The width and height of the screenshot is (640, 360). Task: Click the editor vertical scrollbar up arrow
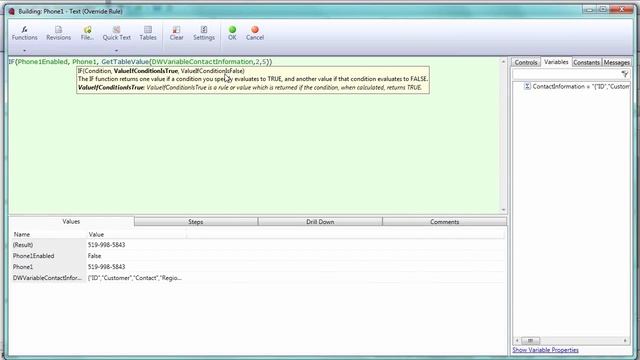(x=503, y=61)
